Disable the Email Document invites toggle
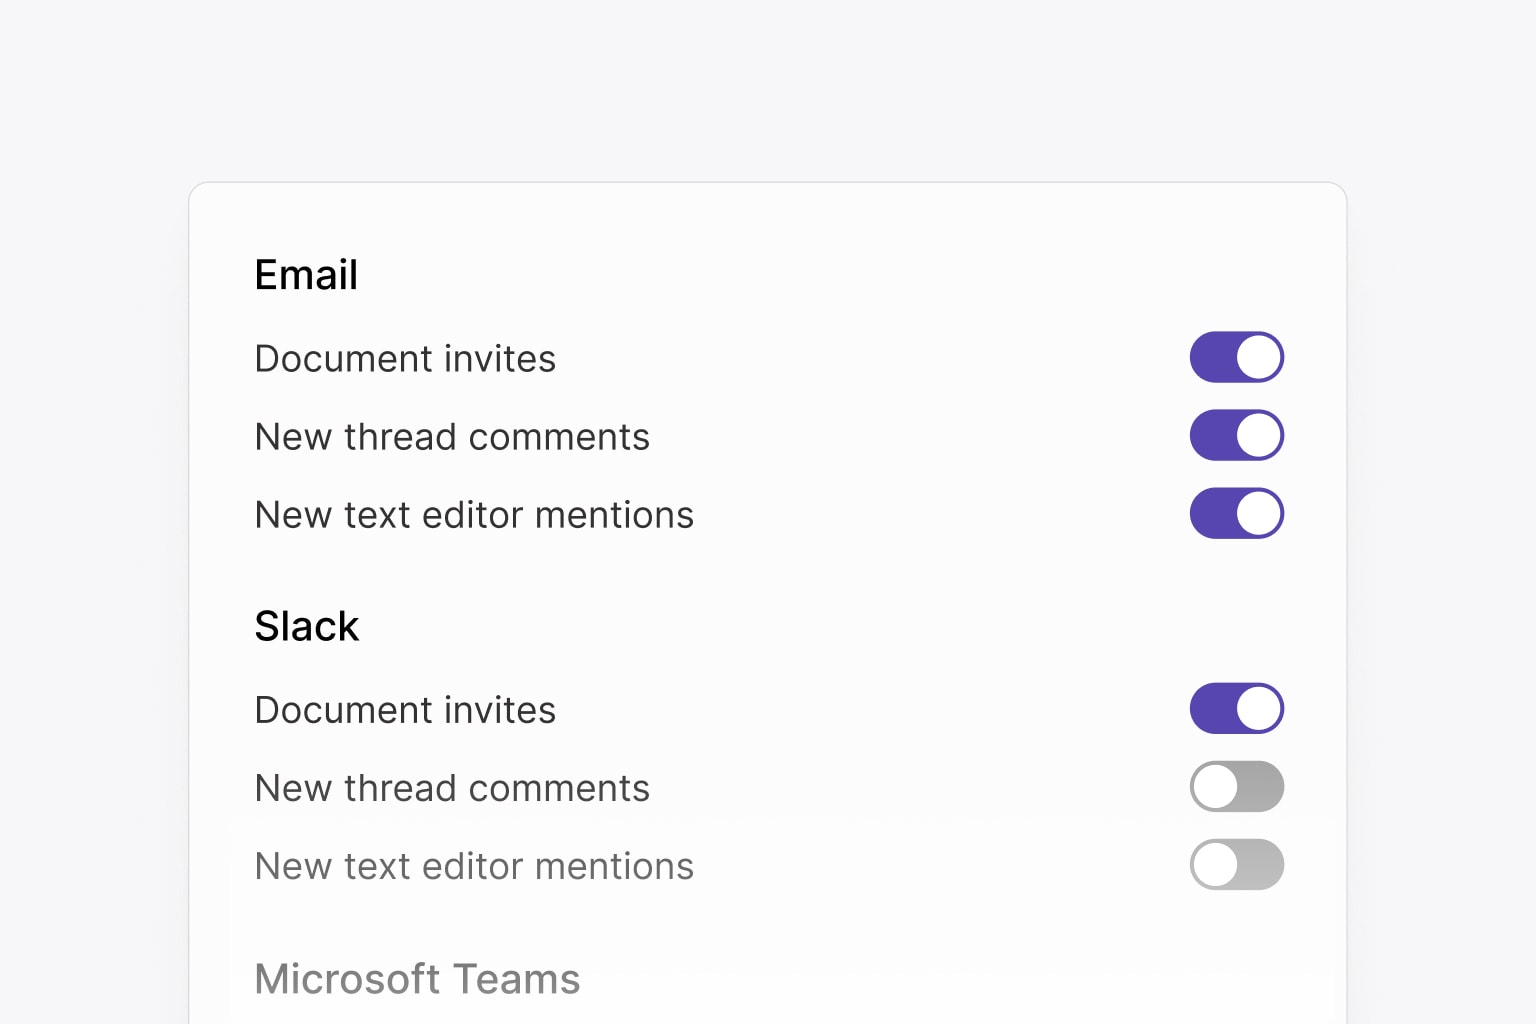Image resolution: width=1536 pixels, height=1024 pixels. 1237,357
